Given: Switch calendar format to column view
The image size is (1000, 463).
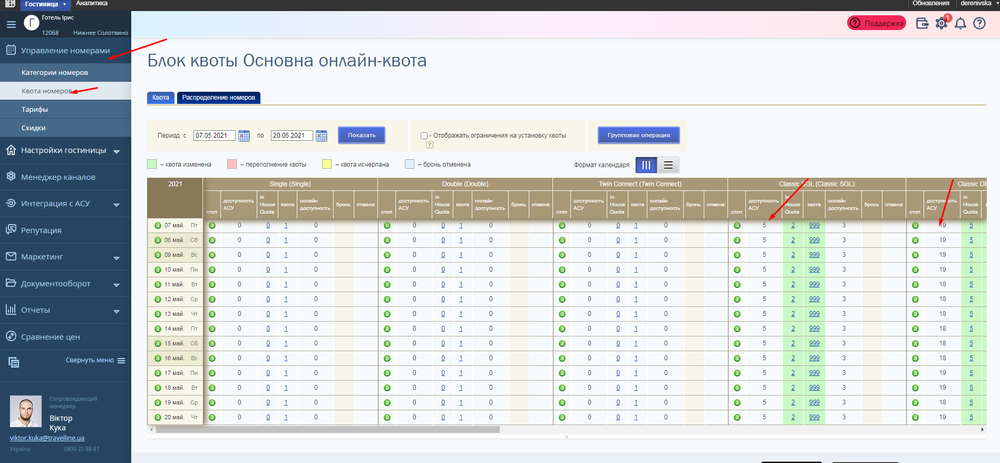Looking at the screenshot, I should [646, 165].
